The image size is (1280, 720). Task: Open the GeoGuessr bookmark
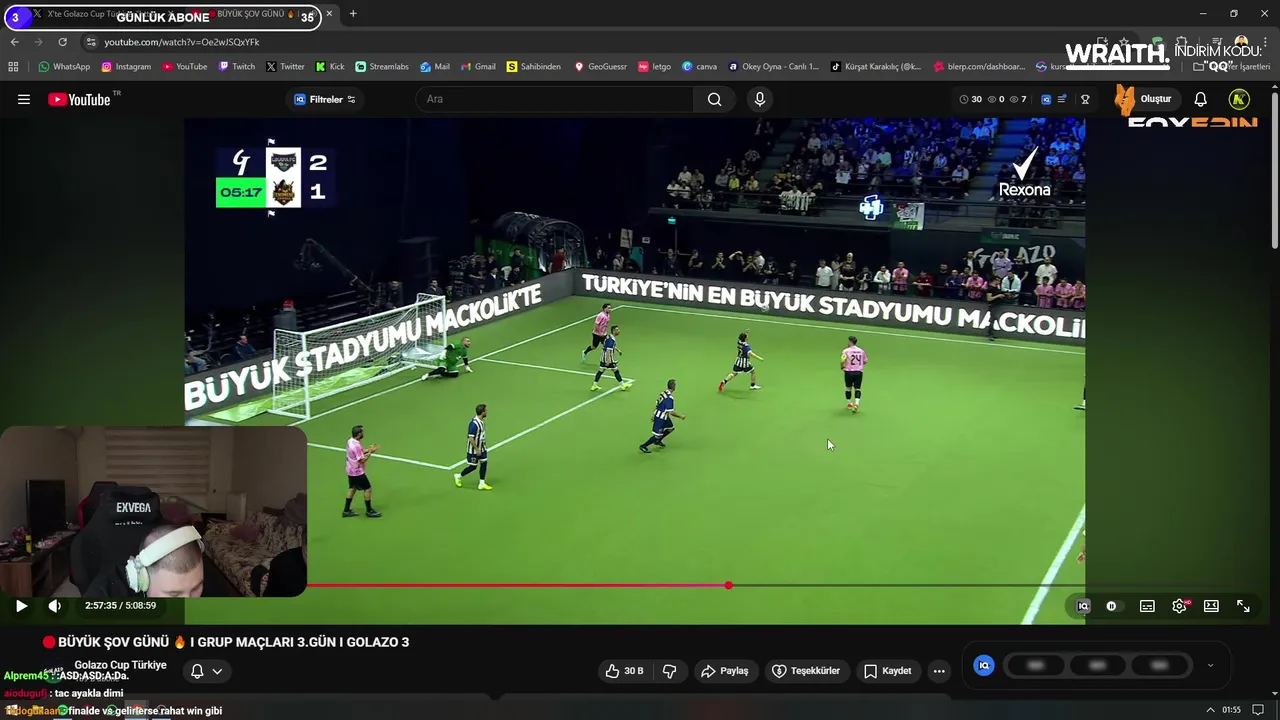point(600,66)
